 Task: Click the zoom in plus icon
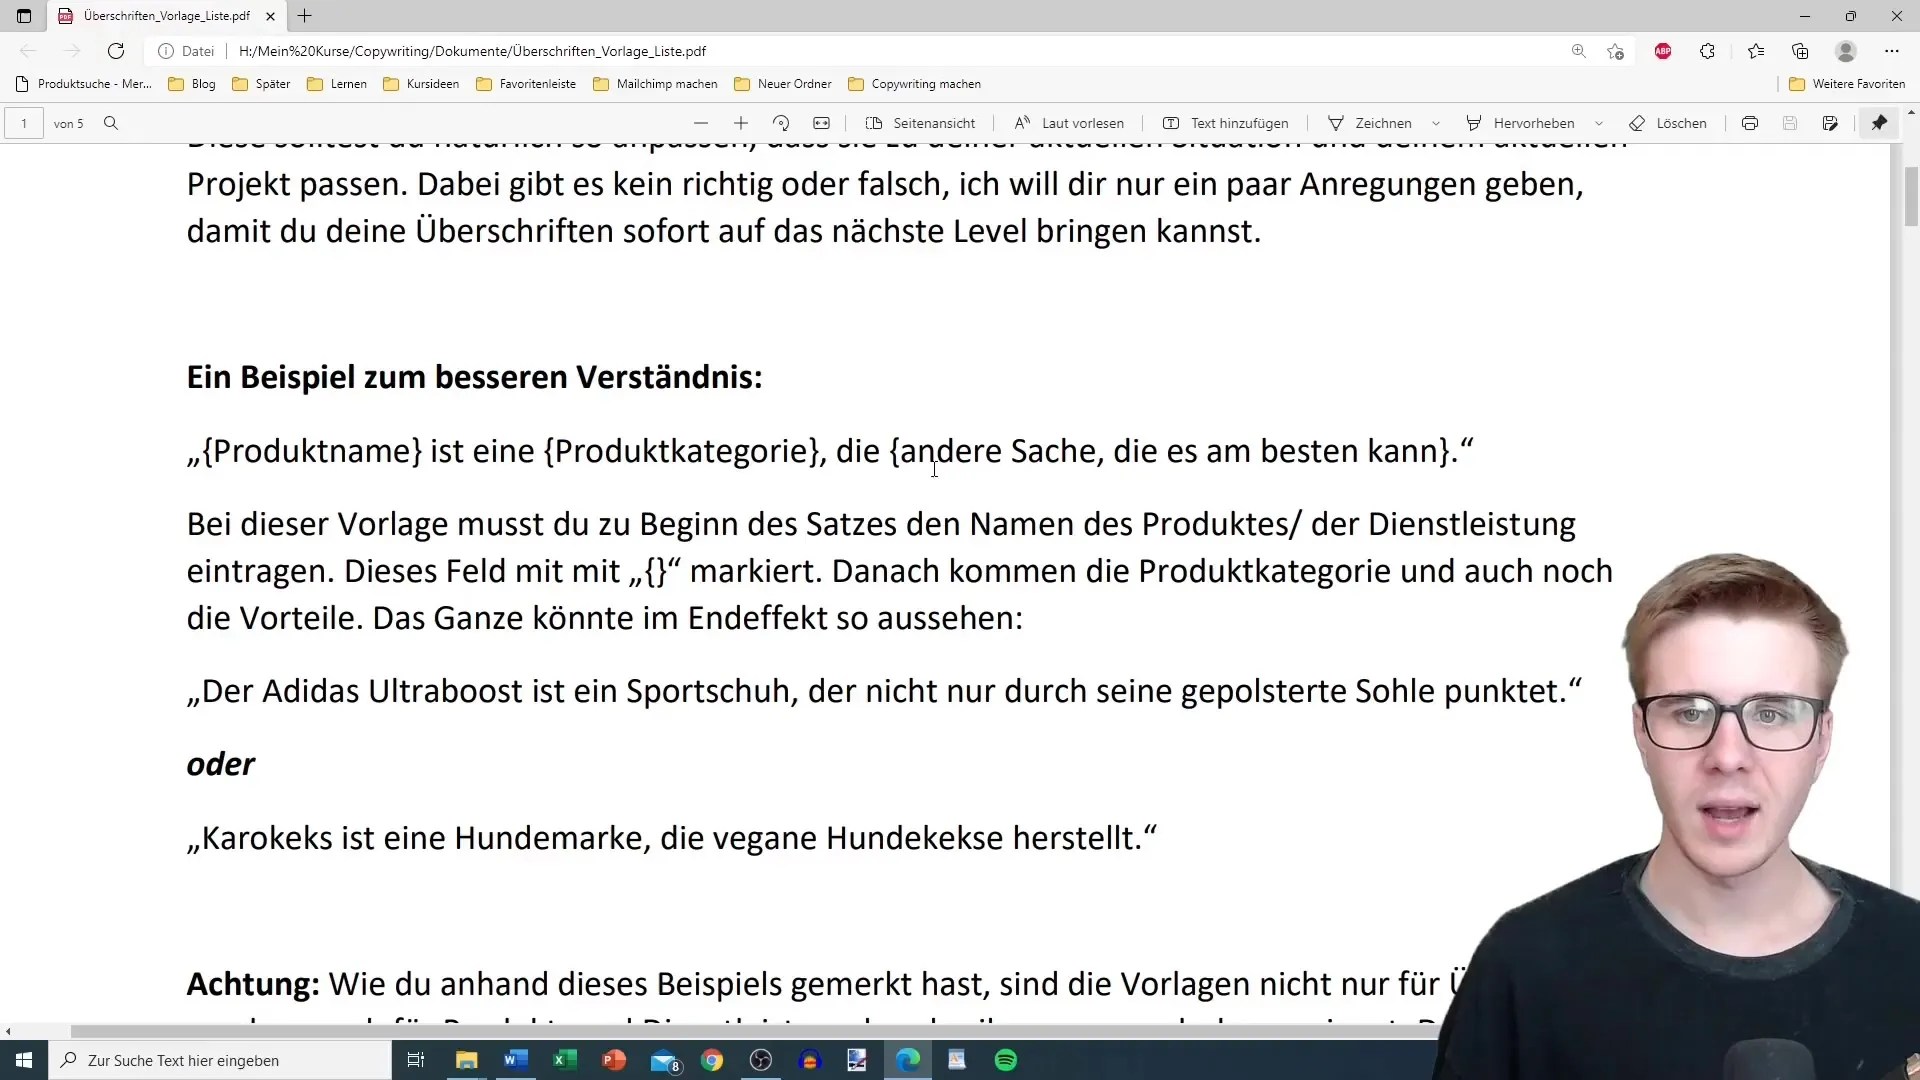[x=741, y=123]
